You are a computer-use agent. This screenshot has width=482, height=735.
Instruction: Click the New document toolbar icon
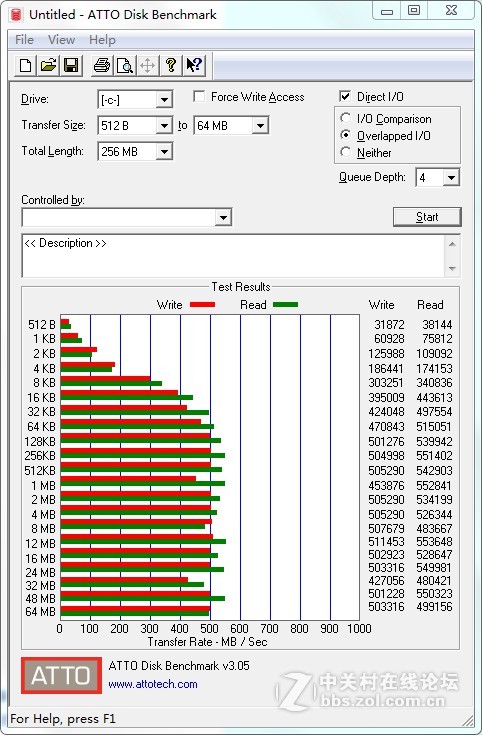click(25, 65)
